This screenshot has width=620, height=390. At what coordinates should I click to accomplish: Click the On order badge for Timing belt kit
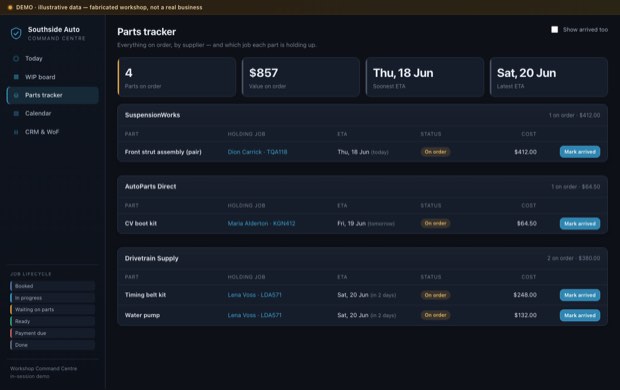[x=435, y=295]
